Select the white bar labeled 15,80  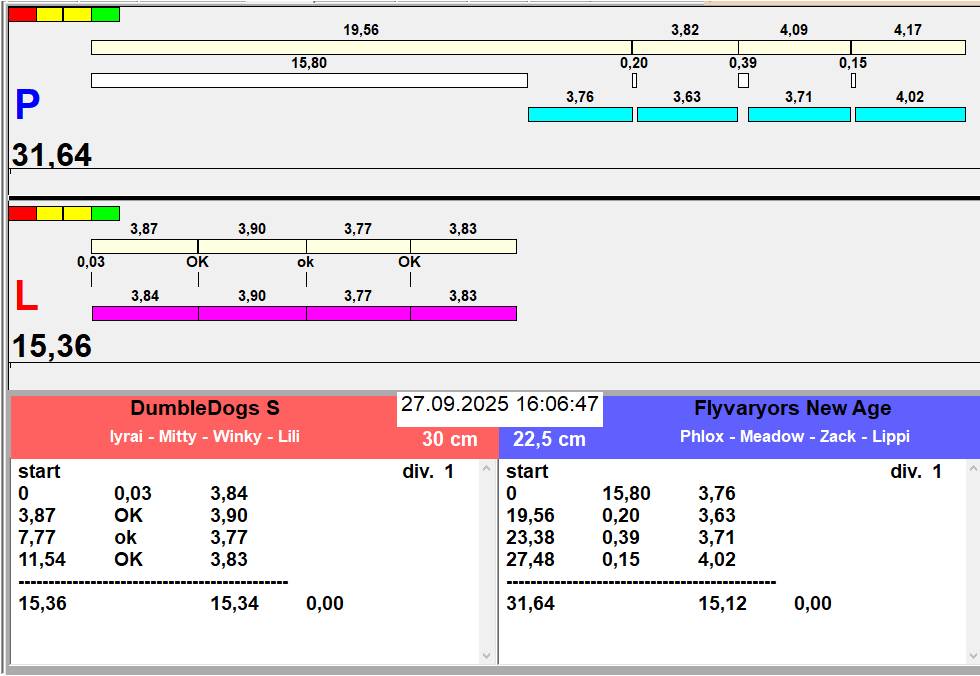(309, 81)
